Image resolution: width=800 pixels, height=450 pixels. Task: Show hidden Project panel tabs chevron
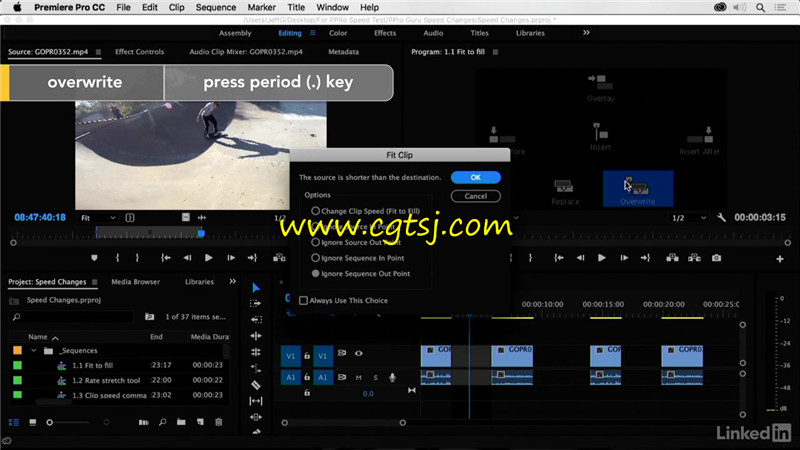(x=233, y=282)
